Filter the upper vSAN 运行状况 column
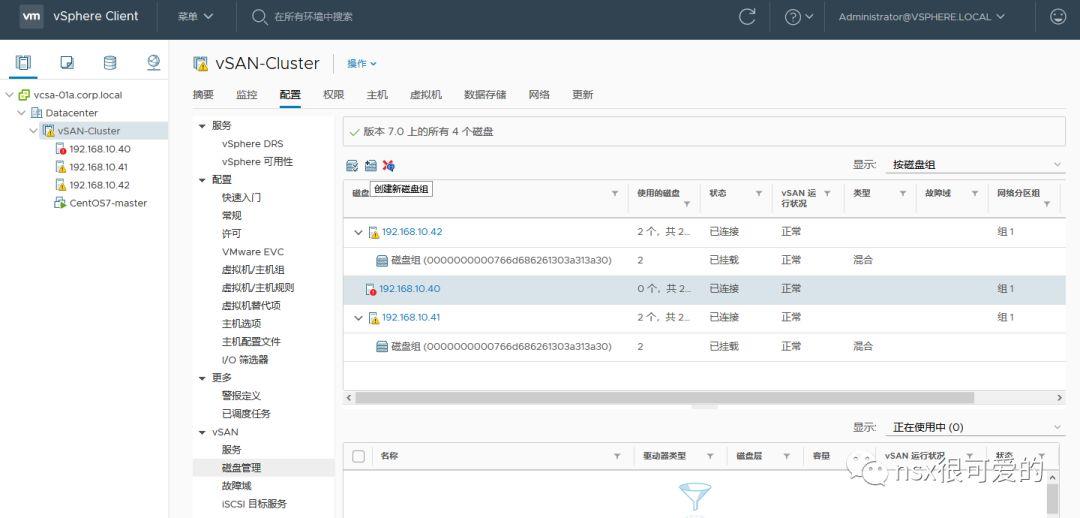The height and width of the screenshot is (518, 1080). pos(827,194)
